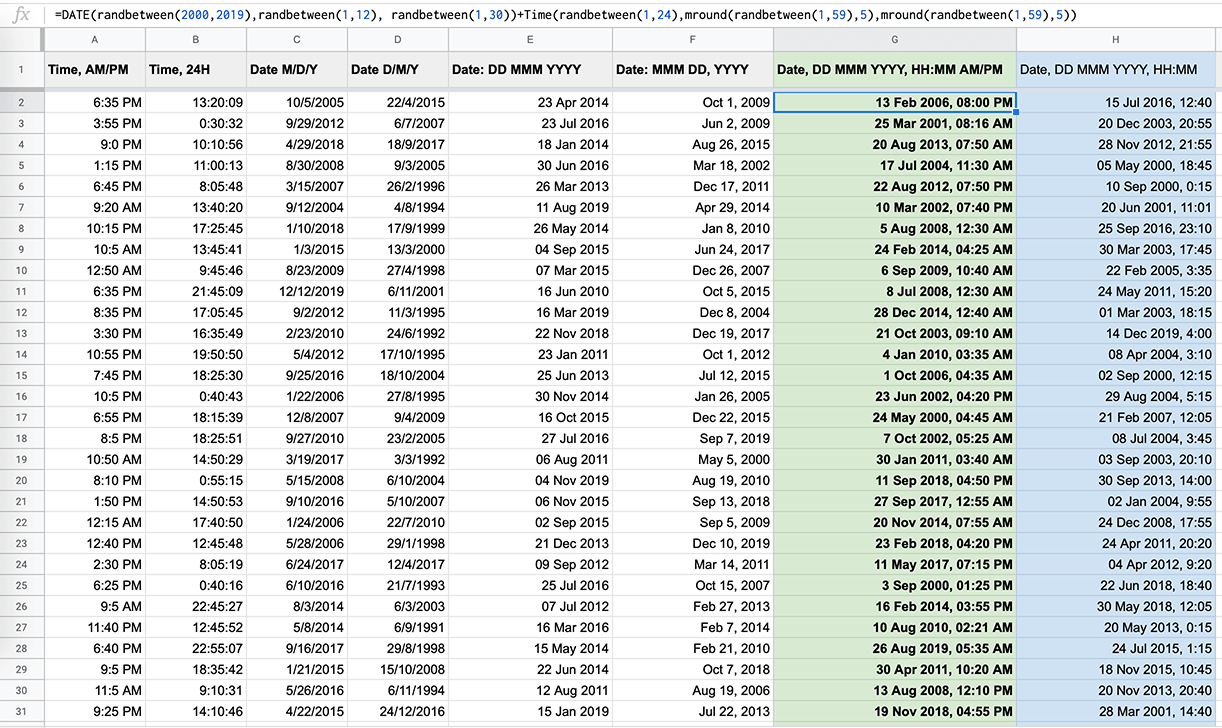
Task: Select cell '28 Dec 2014, 12:40 AM'
Action: tap(895, 312)
